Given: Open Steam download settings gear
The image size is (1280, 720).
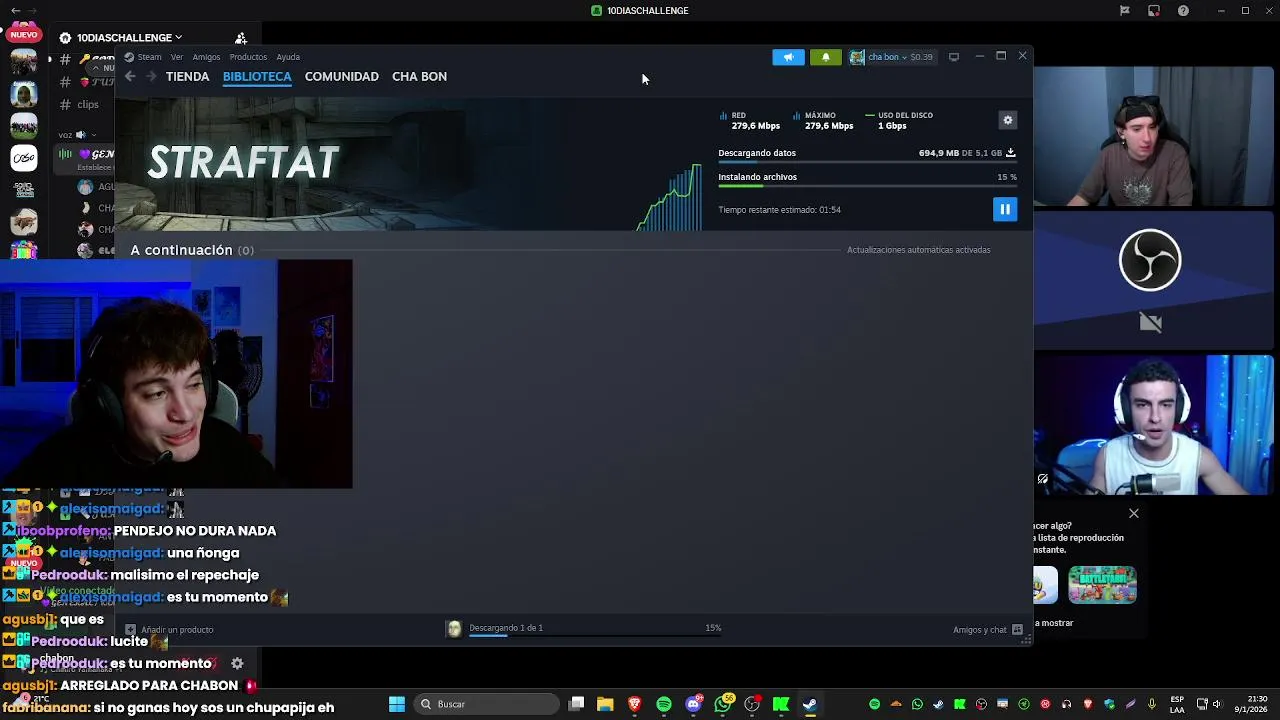Looking at the screenshot, I should [x=1008, y=120].
